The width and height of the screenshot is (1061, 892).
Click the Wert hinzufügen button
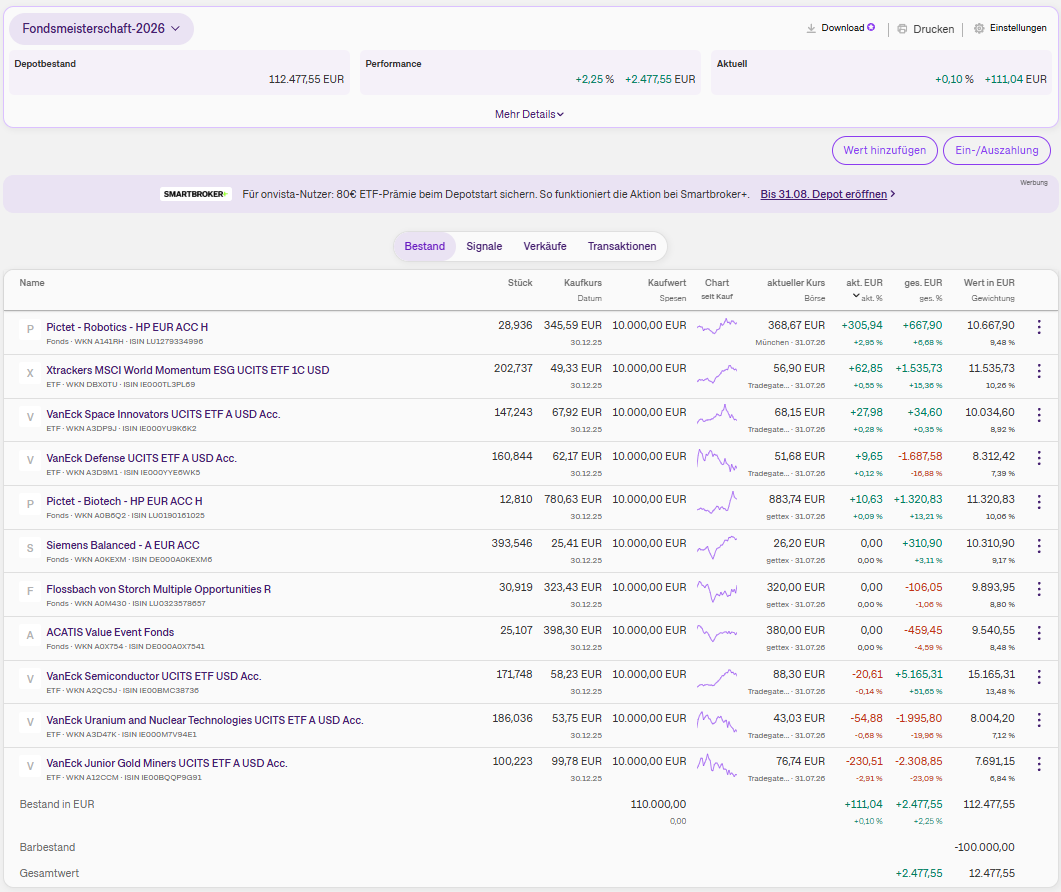(x=884, y=150)
